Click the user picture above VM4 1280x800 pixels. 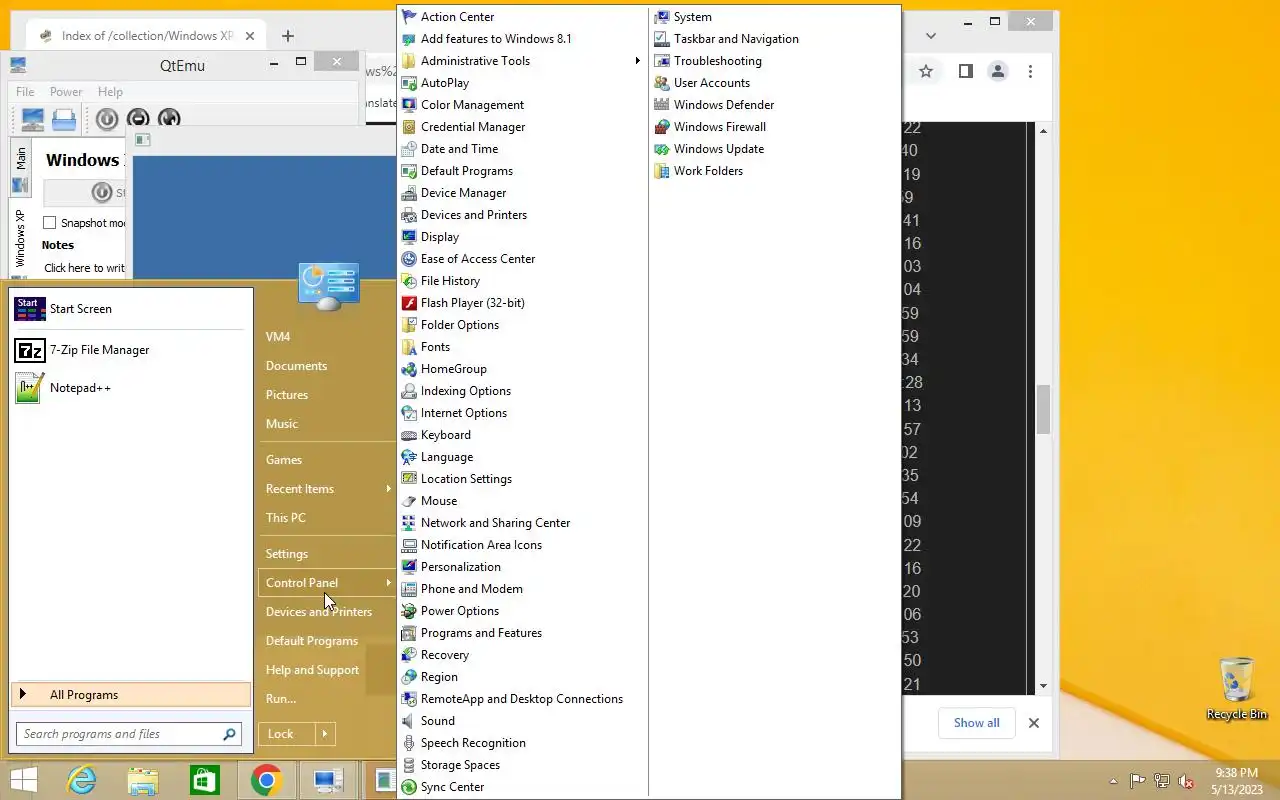point(328,287)
